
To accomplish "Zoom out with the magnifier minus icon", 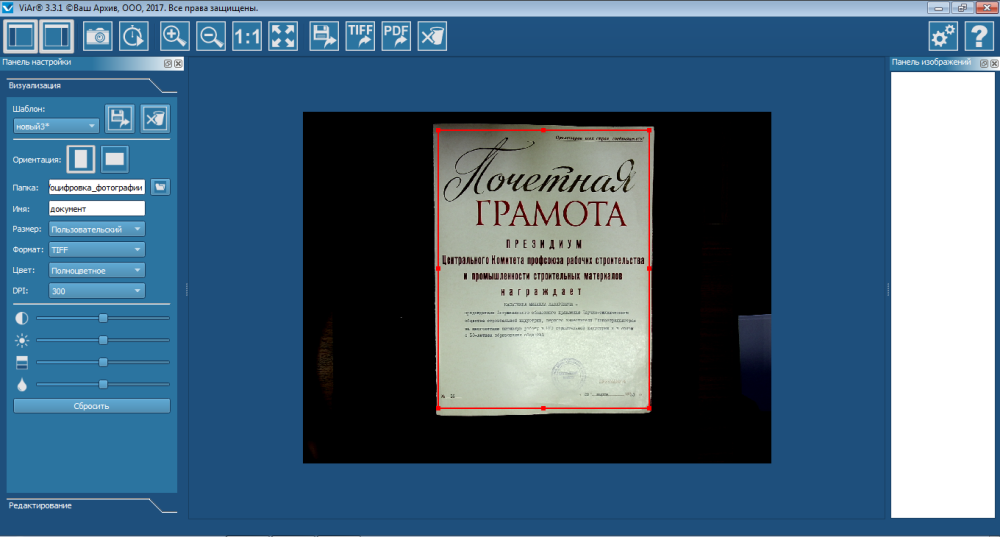I will [211, 36].
